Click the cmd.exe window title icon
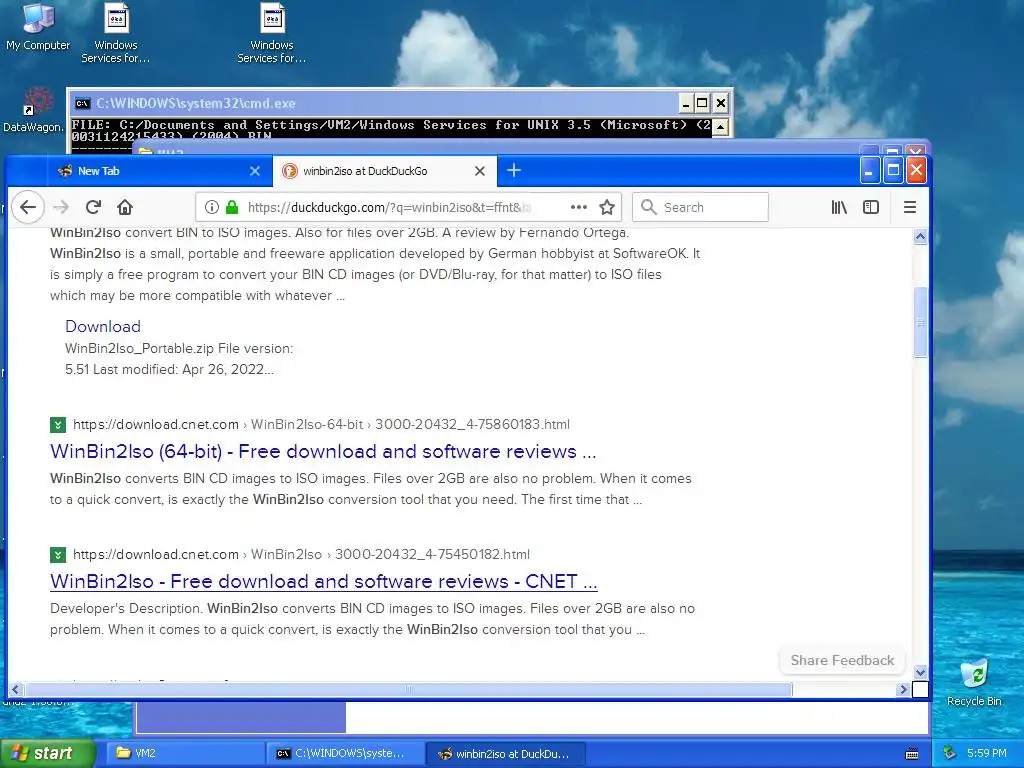1024x768 pixels. point(82,103)
